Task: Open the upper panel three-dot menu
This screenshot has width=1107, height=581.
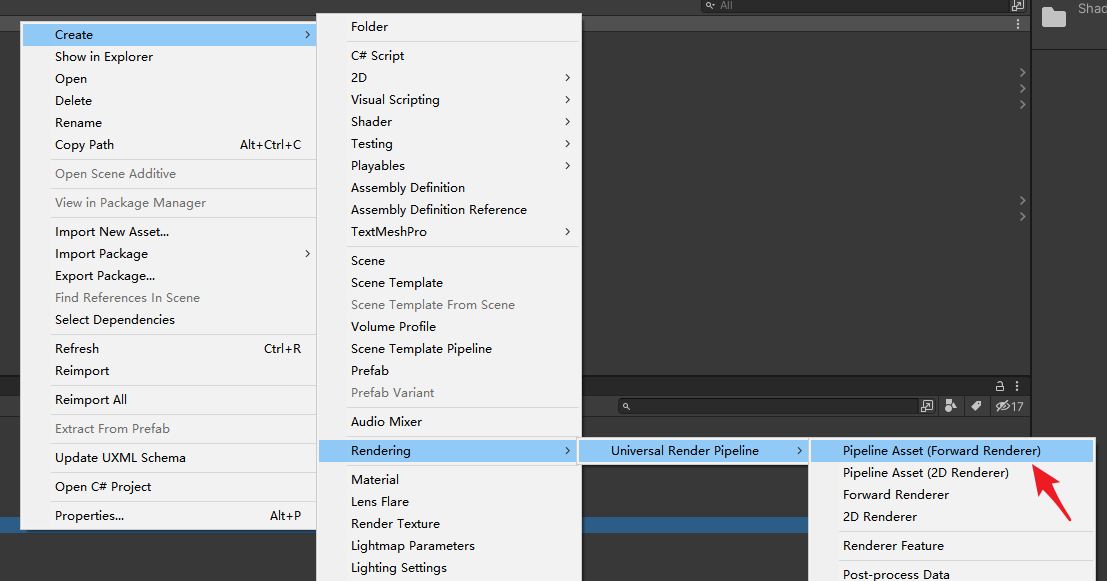Action: [x=1017, y=24]
